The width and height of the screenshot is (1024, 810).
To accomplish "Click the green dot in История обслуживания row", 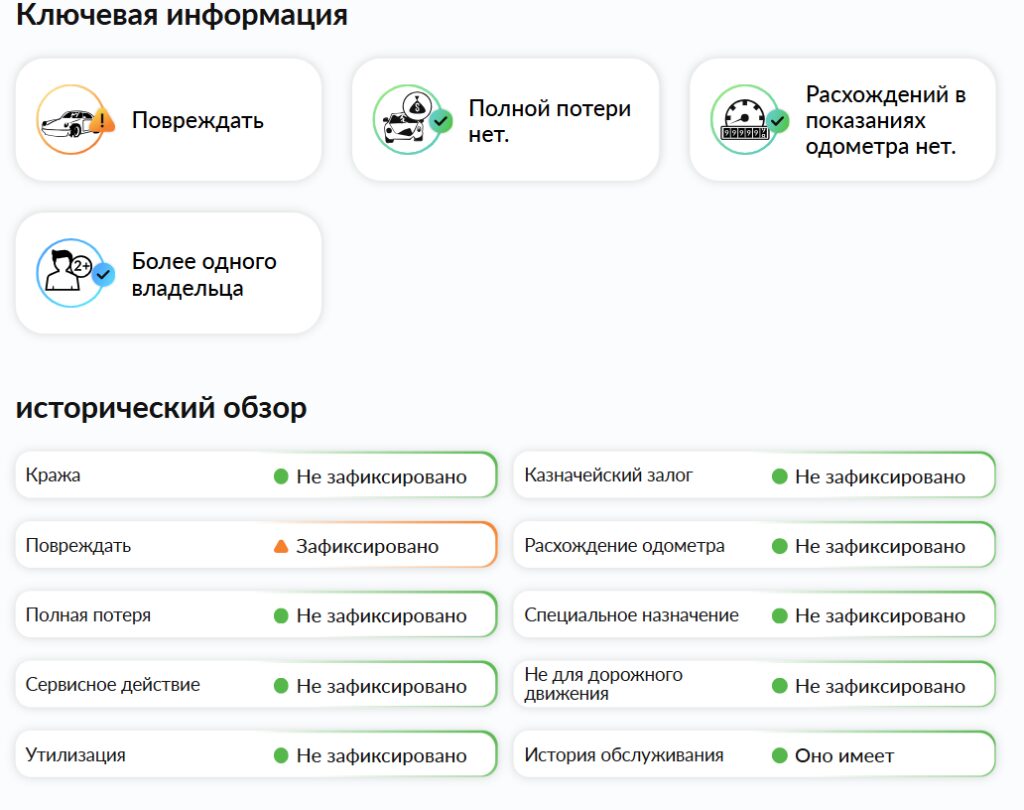I will click(779, 755).
